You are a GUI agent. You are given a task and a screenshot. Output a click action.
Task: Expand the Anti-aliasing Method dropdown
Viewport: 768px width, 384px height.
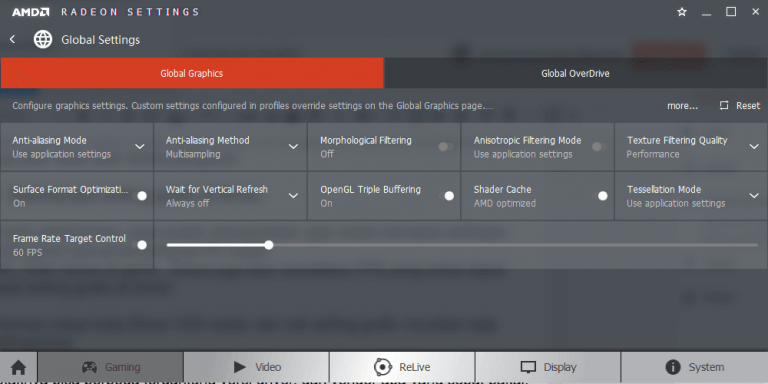pyautogui.click(x=293, y=146)
